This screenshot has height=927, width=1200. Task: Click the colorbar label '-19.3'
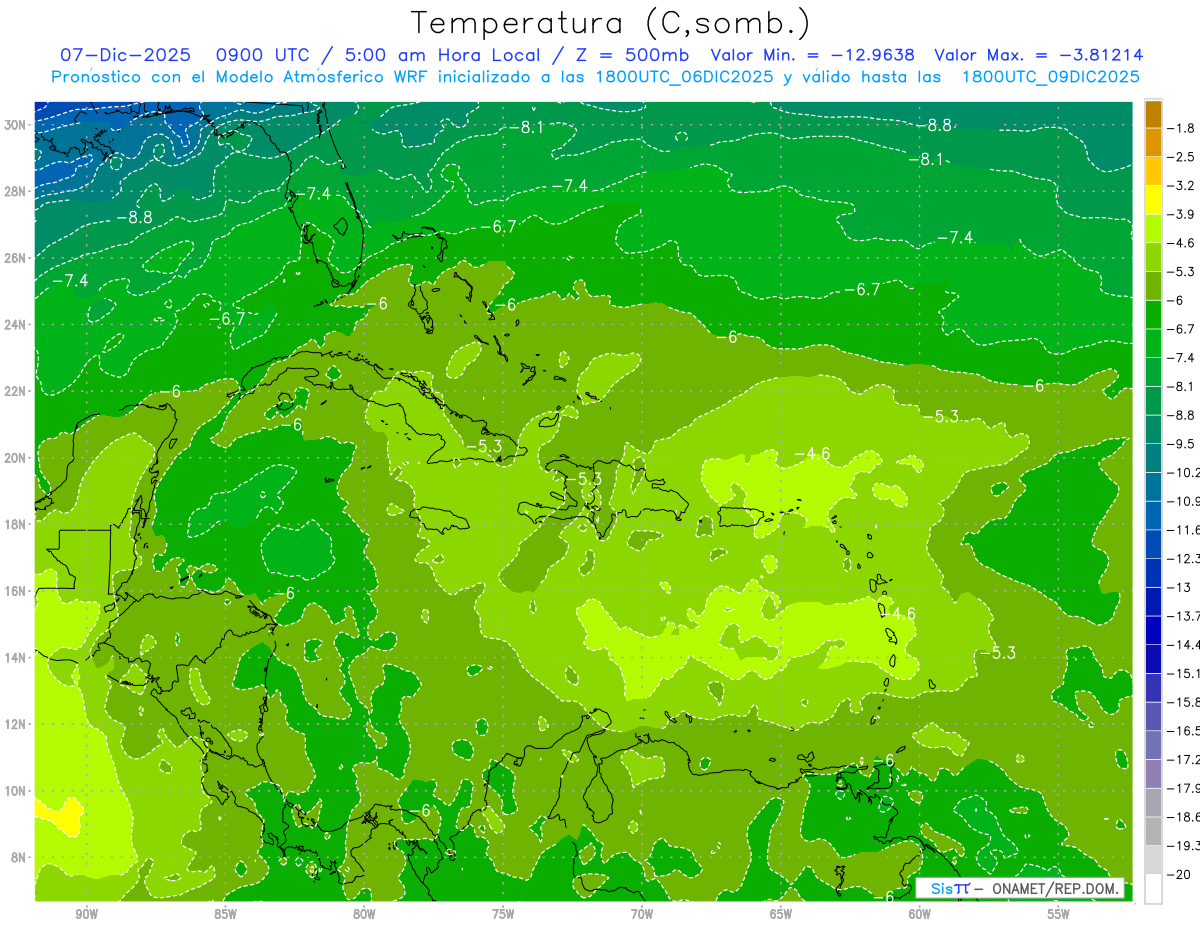pos(1183,846)
